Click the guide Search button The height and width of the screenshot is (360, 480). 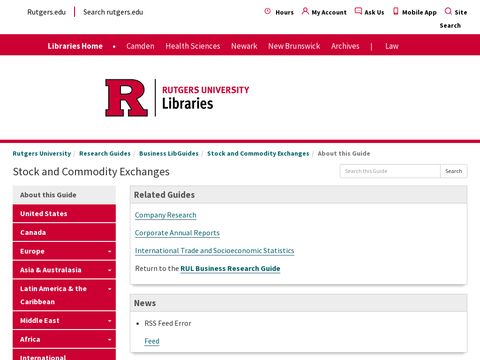click(x=454, y=171)
